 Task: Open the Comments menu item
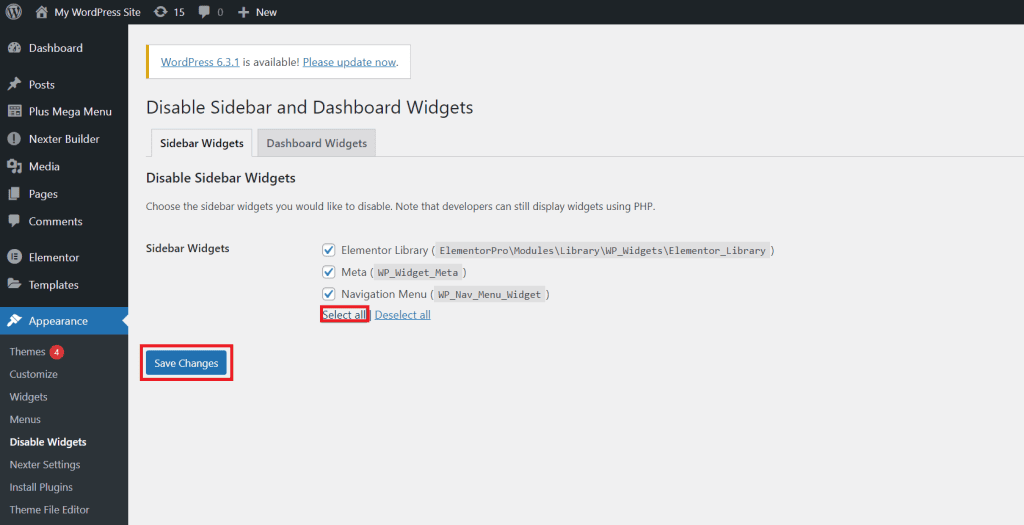click(x=64, y=221)
